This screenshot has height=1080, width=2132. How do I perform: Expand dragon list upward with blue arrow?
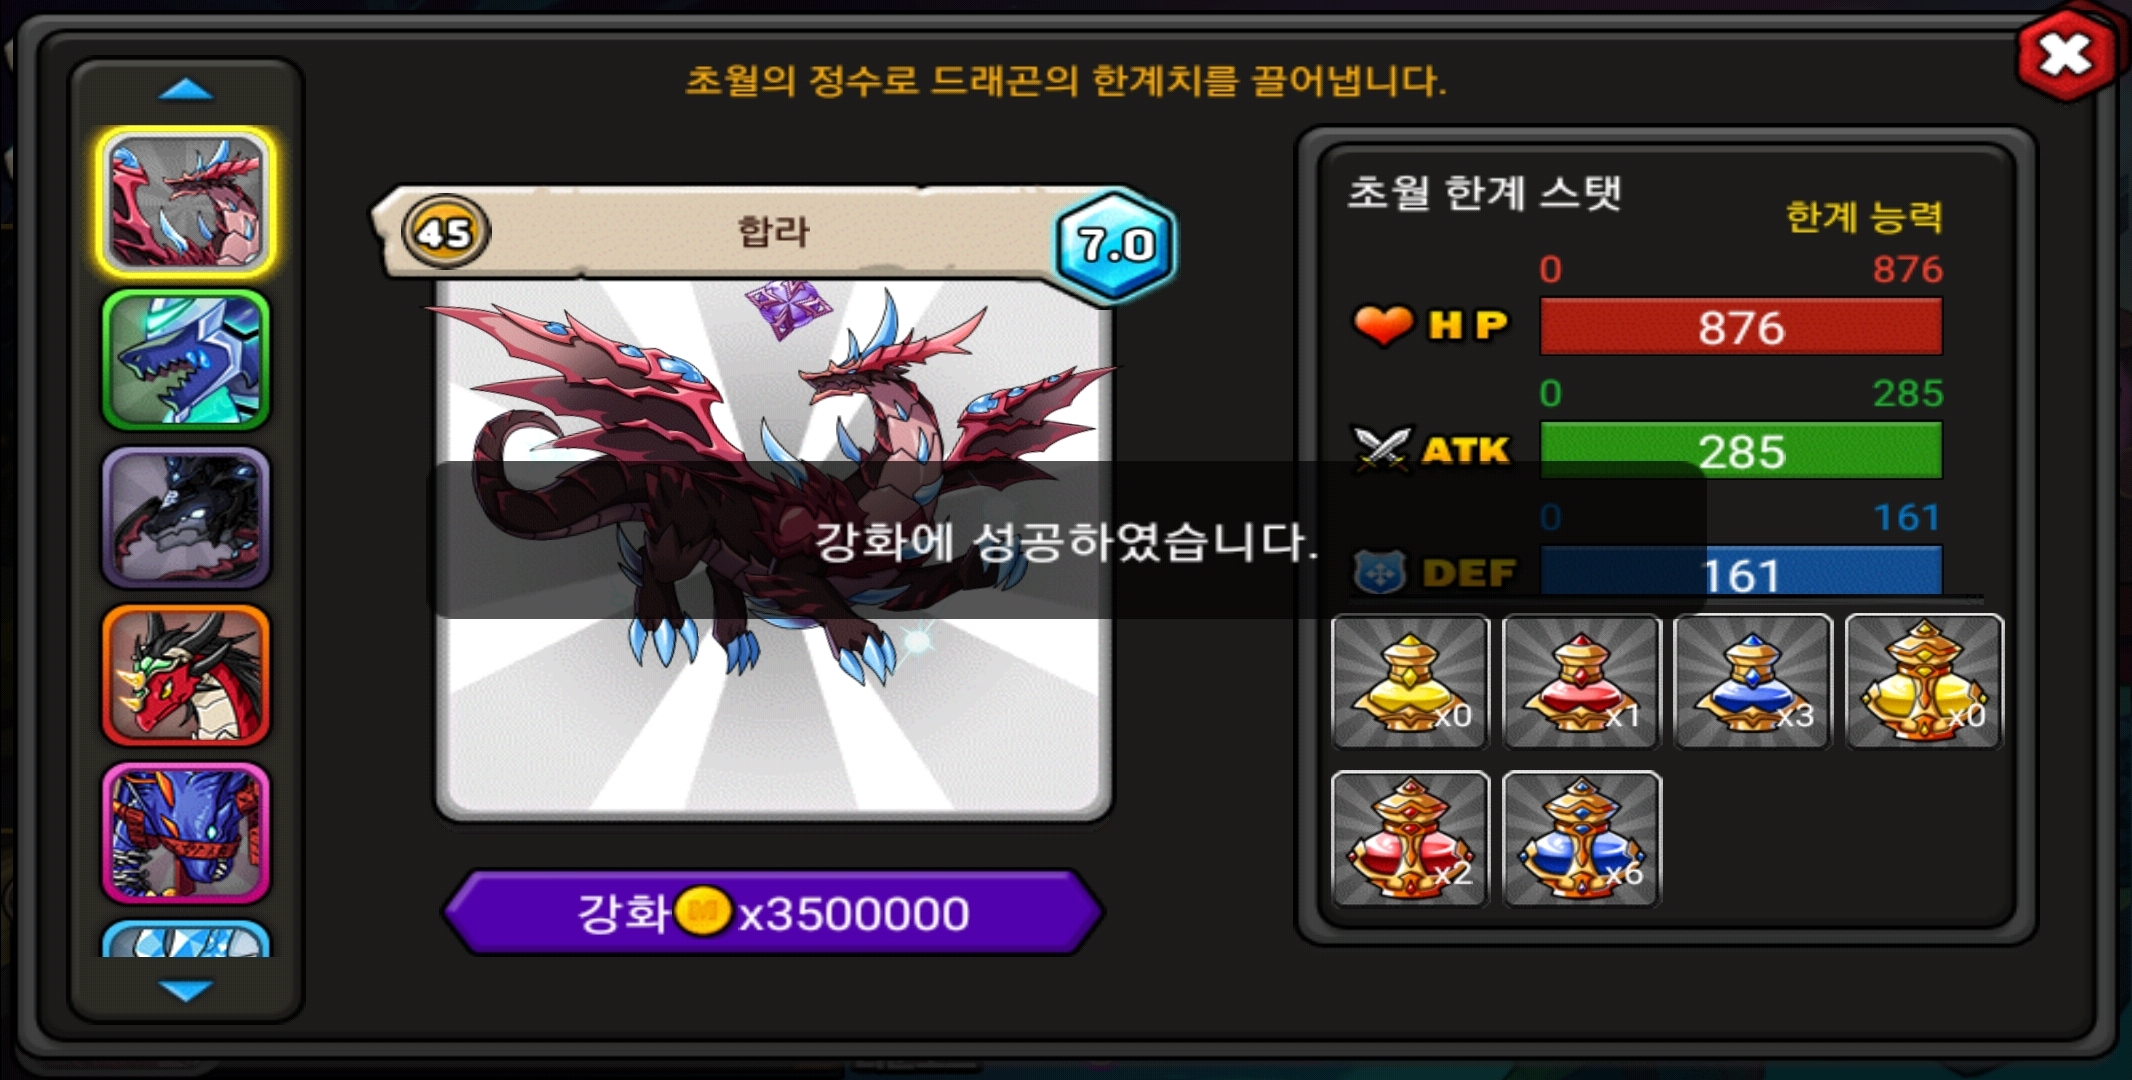point(186,90)
